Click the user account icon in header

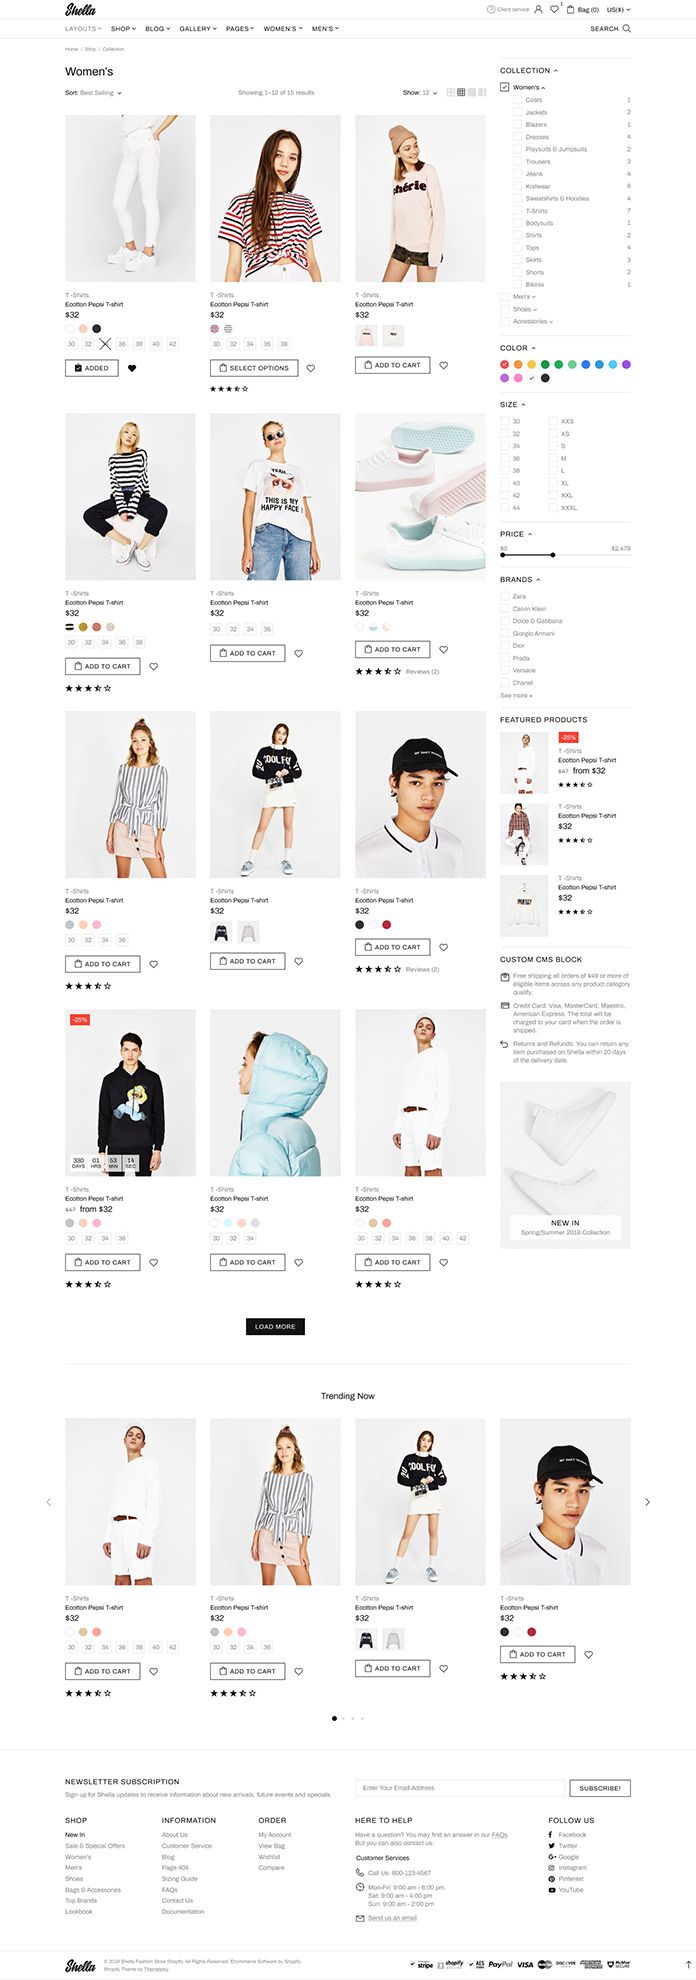click(x=538, y=9)
